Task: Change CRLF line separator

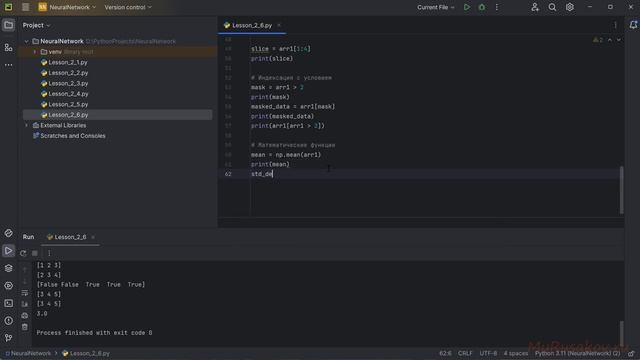Action: pos(465,353)
